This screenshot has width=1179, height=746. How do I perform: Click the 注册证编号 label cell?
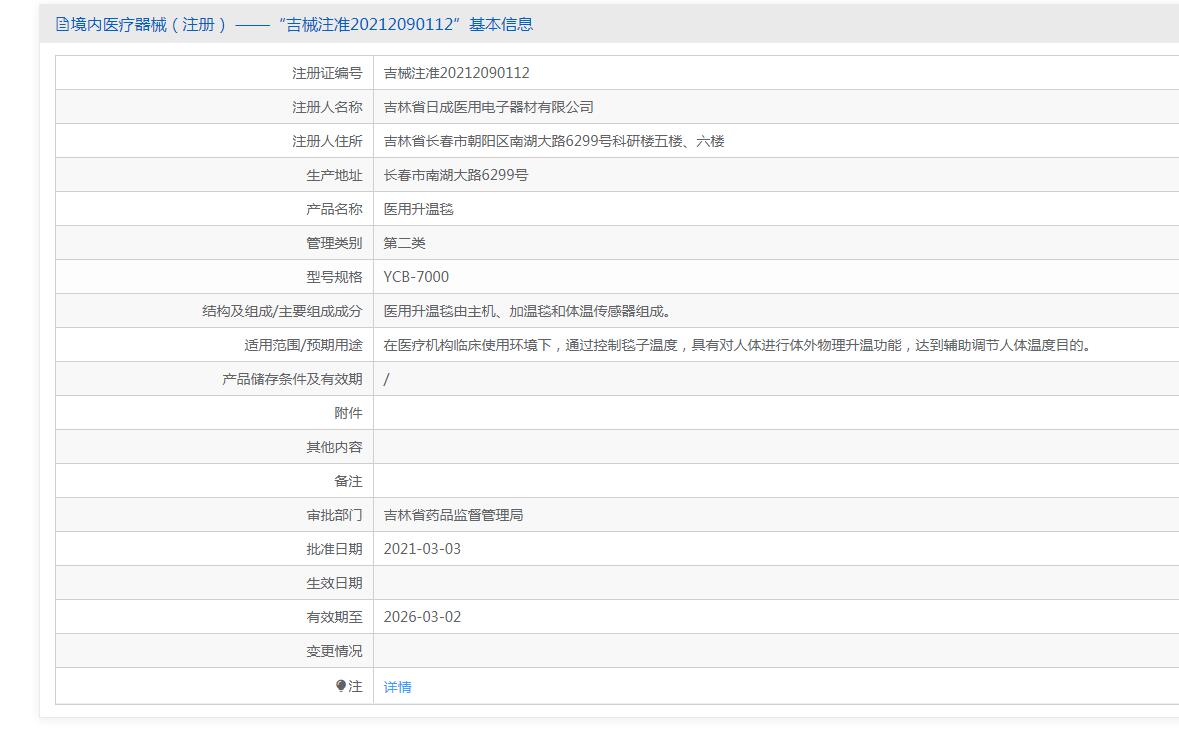coord(327,73)
